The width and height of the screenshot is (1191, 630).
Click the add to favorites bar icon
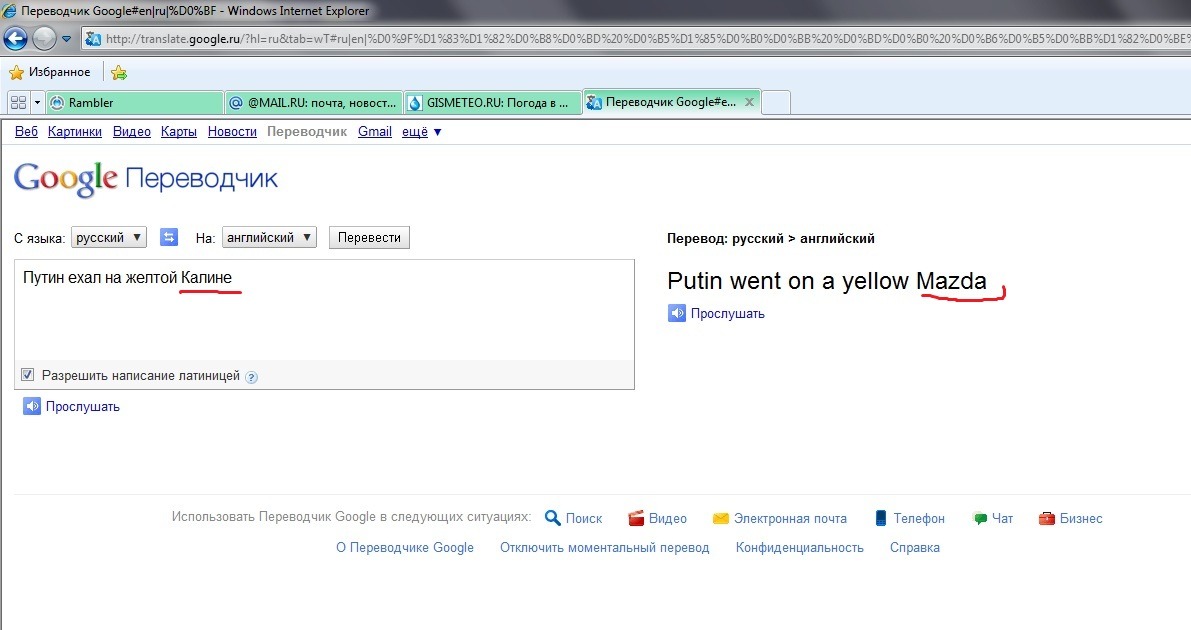pyautogui.click(x=118, y=73)
